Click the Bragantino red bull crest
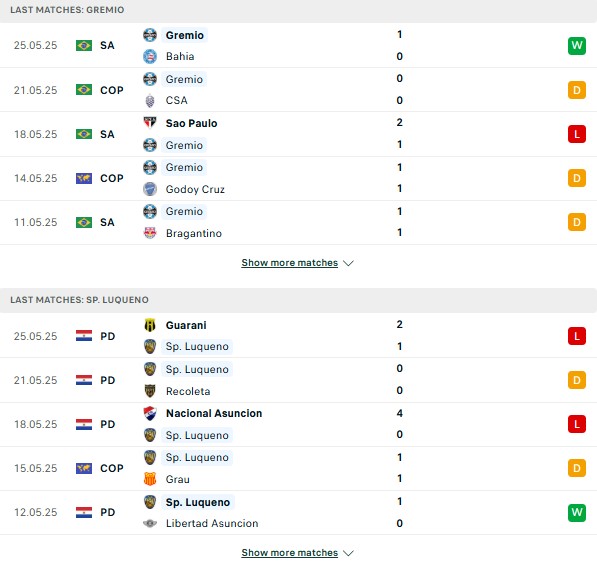Viewport: 597px width, 568px height. click(x=150, y=233)
